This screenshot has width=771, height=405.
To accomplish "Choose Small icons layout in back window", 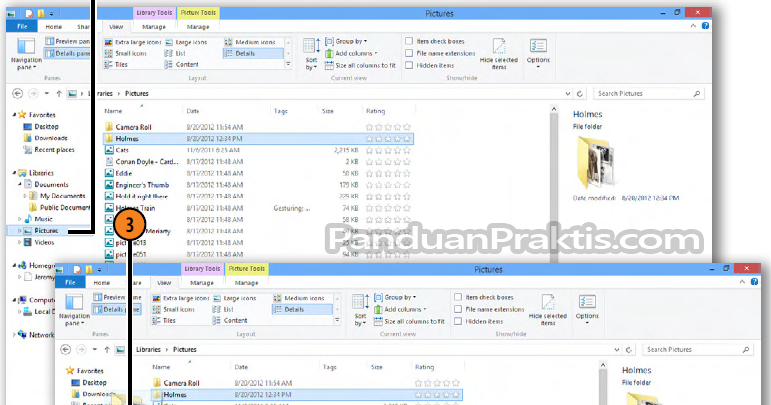I will [125, 53].
